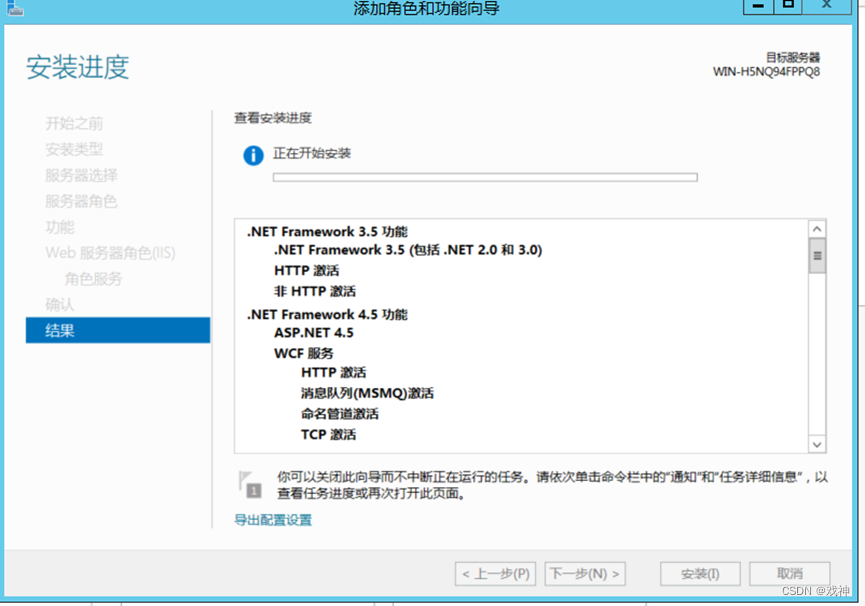
Task: Click the 安装(I) button
Action: (x=699, y=573)
